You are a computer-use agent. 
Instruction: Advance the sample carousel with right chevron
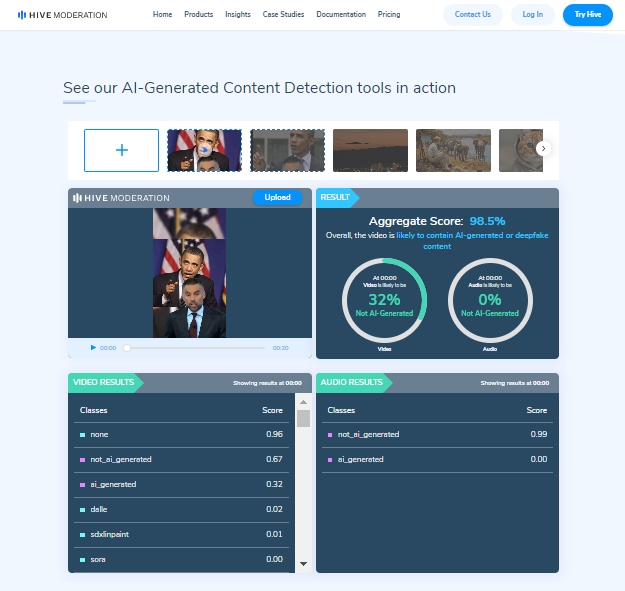coord(543,148)
